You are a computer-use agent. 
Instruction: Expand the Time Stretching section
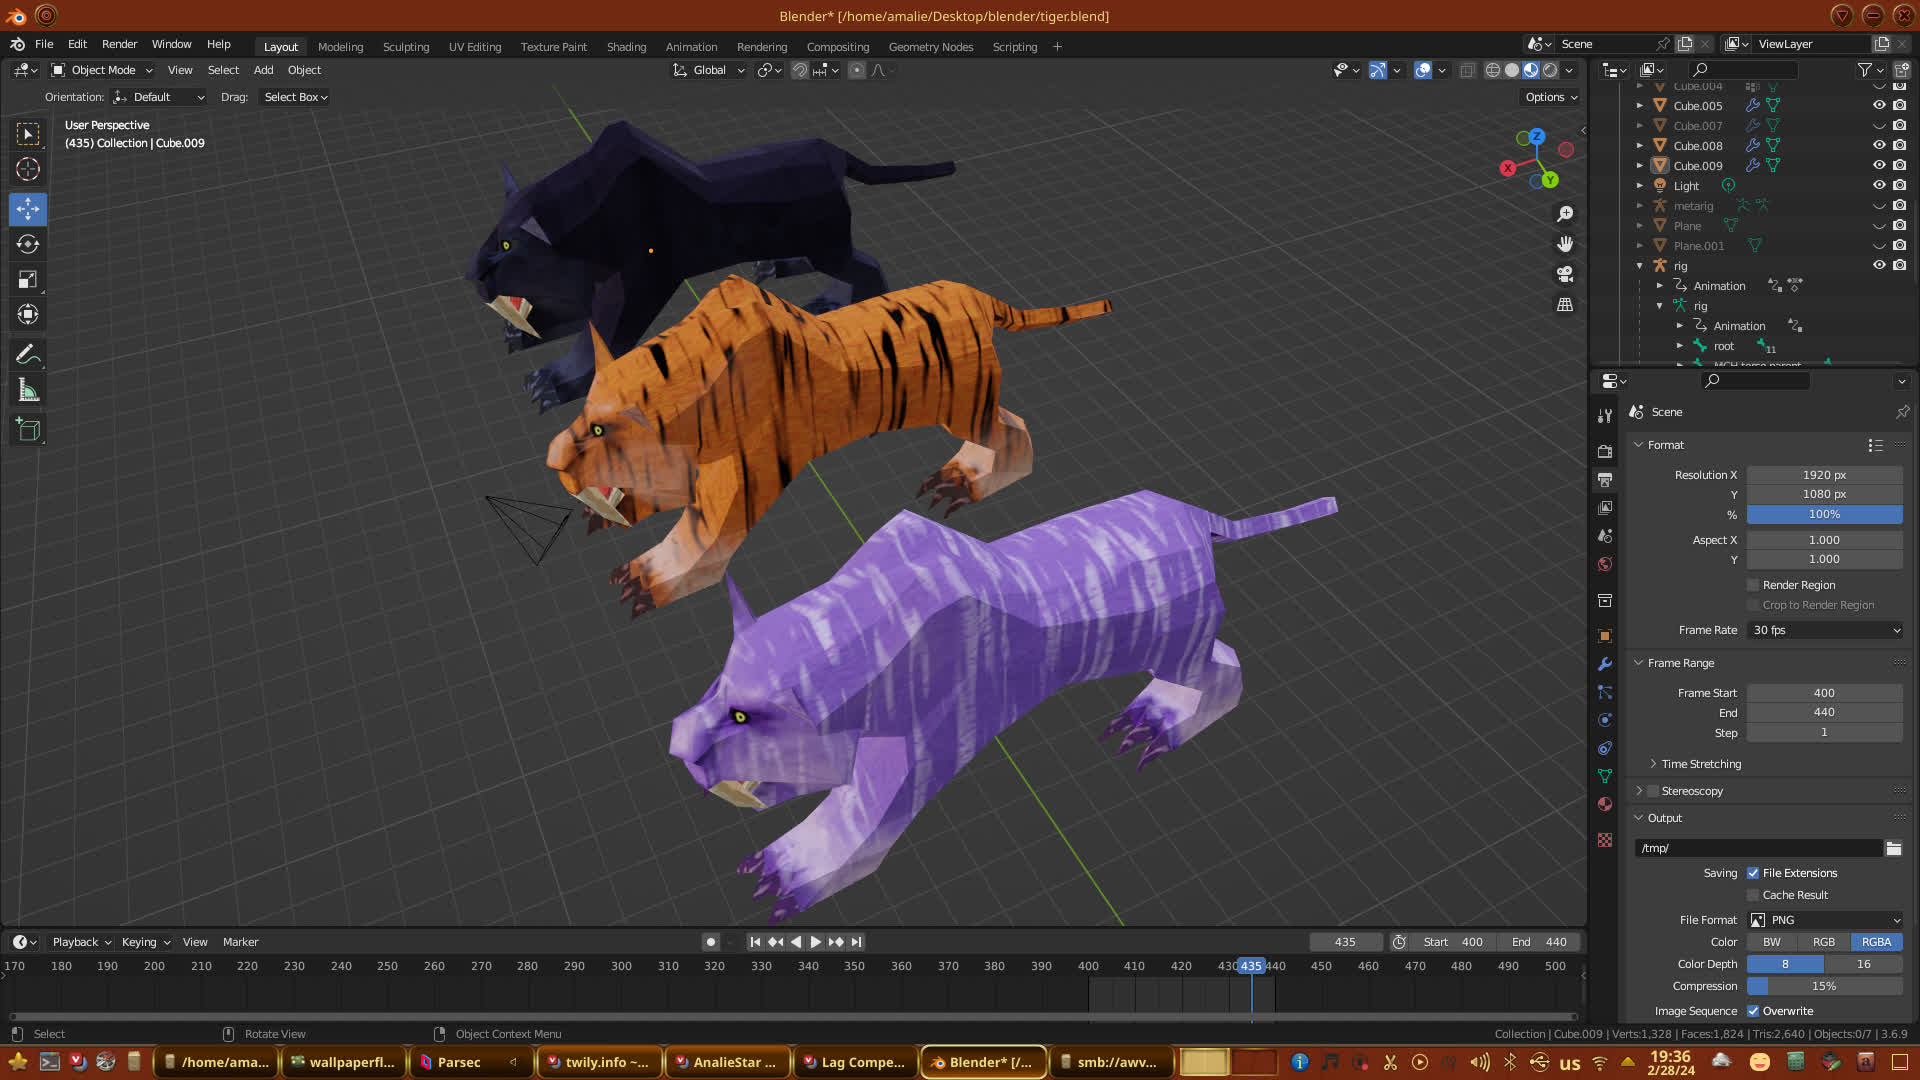pyautogui.click(x=1700, y=764)
